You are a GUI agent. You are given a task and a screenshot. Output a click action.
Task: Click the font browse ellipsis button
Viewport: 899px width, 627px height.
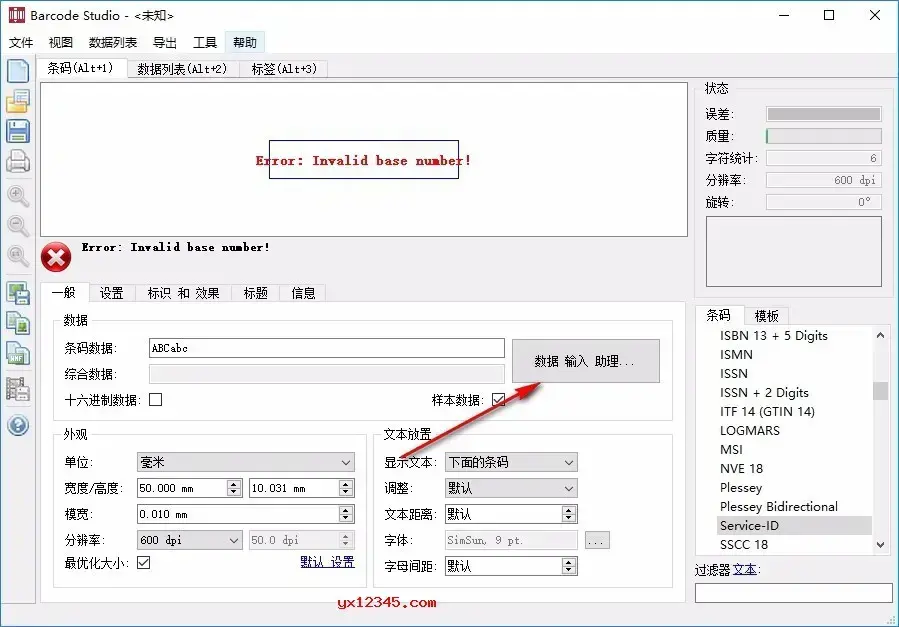tap(597, 540)
